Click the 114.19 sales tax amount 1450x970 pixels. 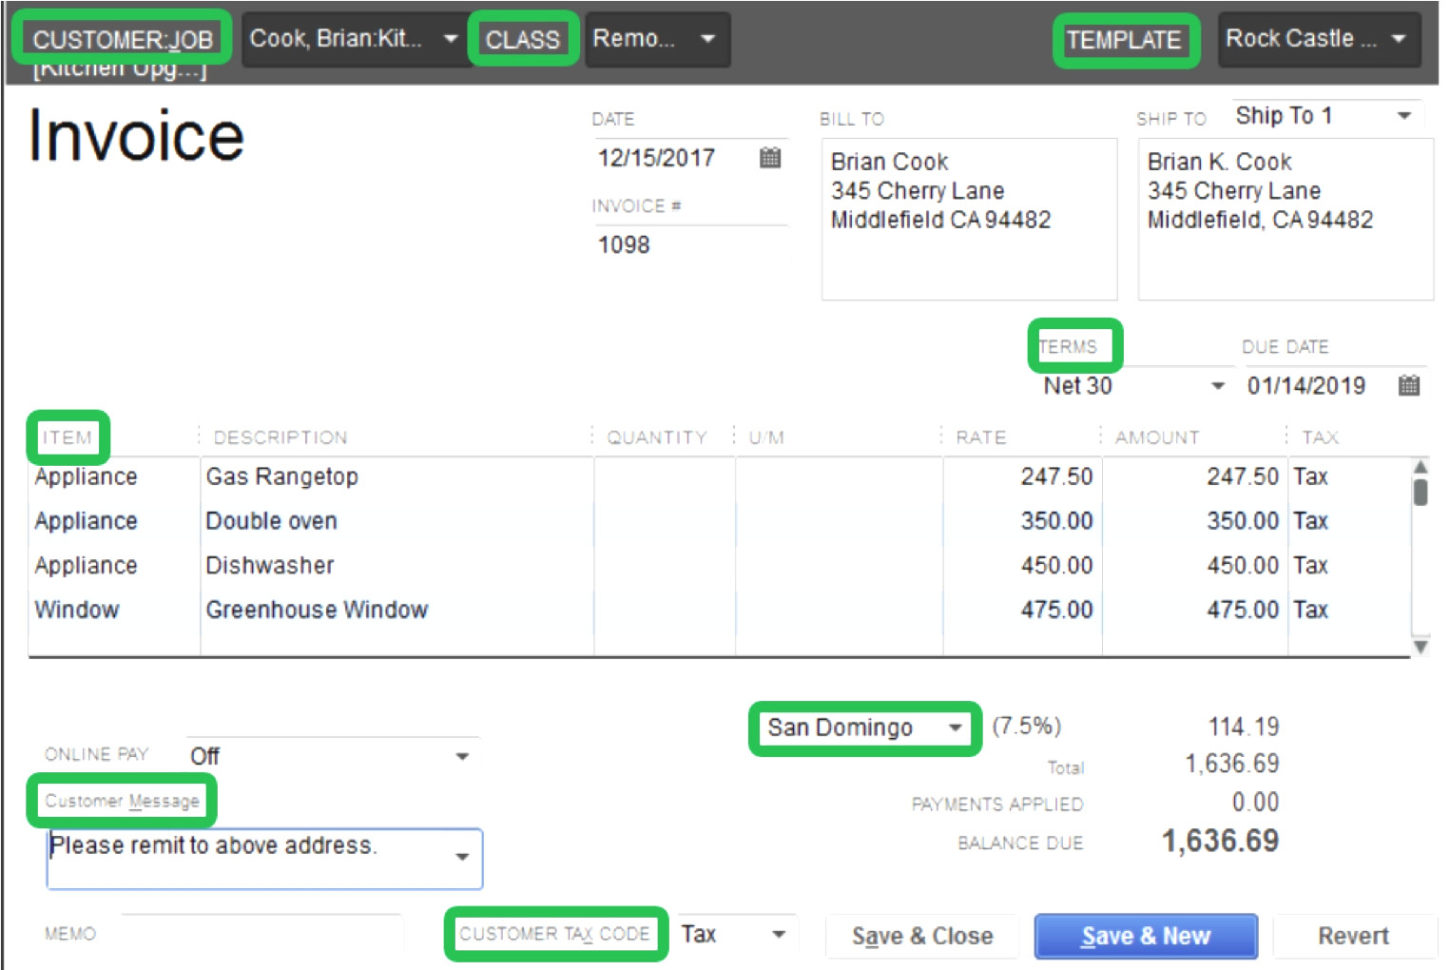(x=1243, y=727)
